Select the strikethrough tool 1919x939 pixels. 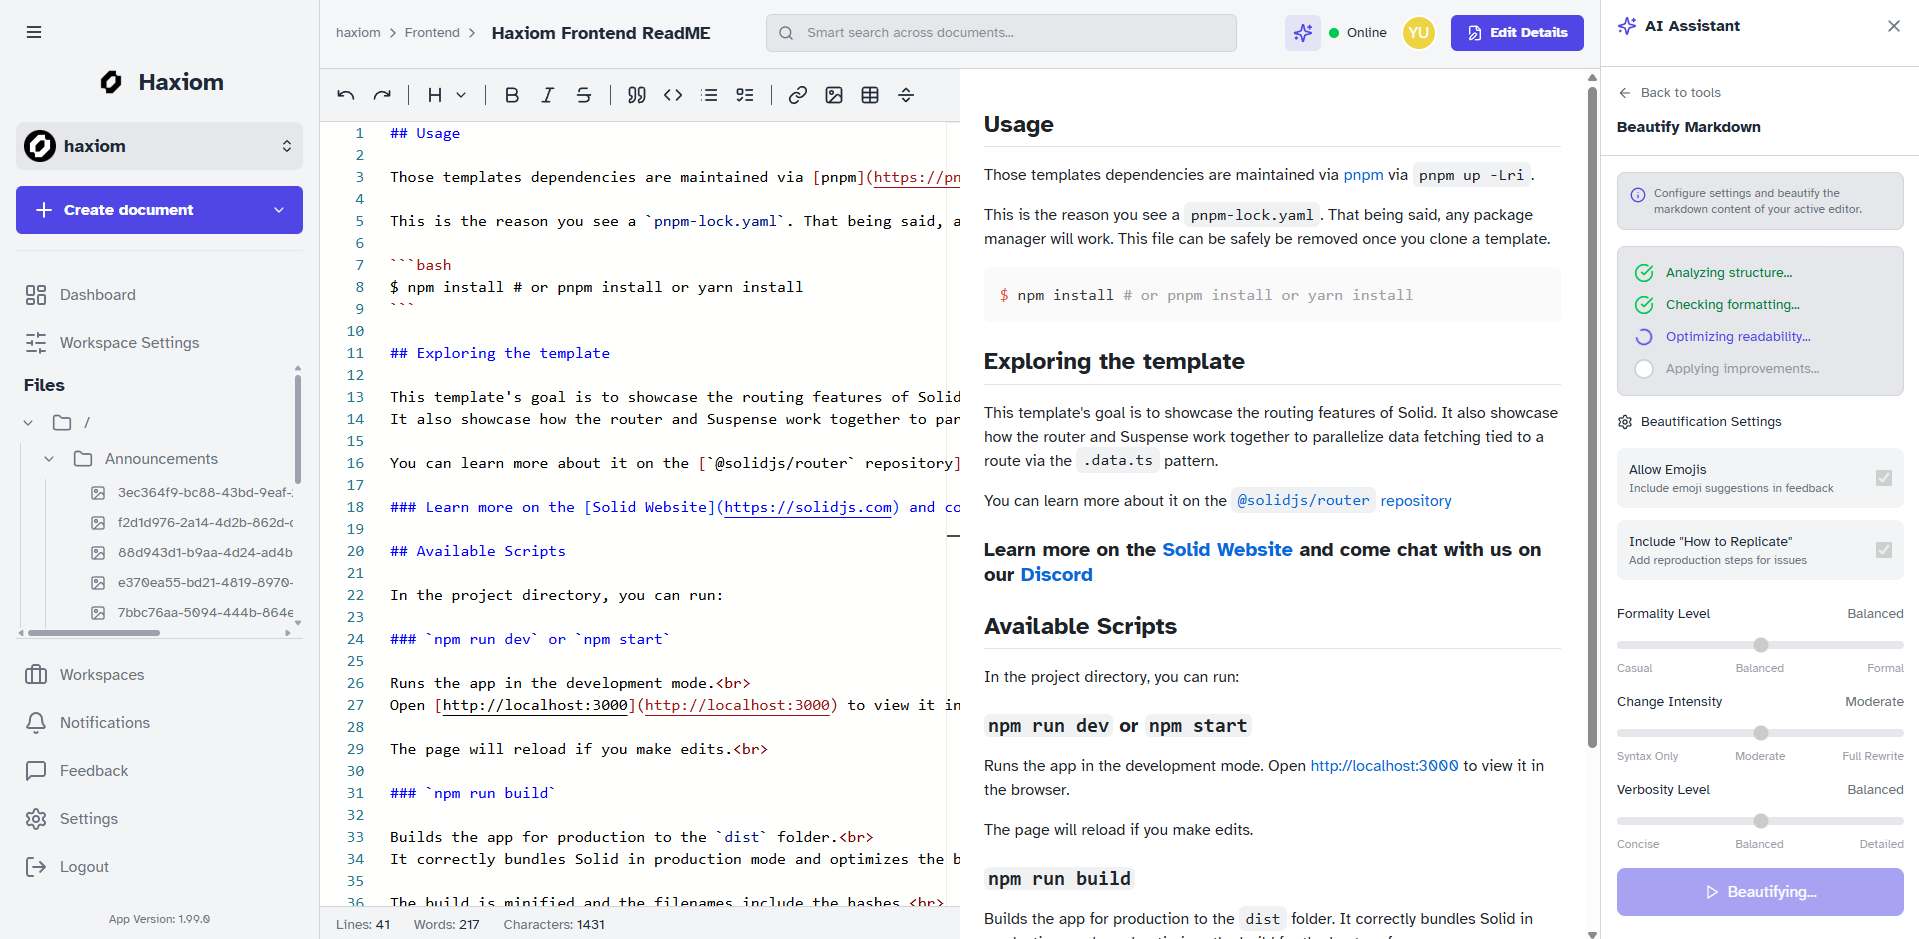point(584,95)
